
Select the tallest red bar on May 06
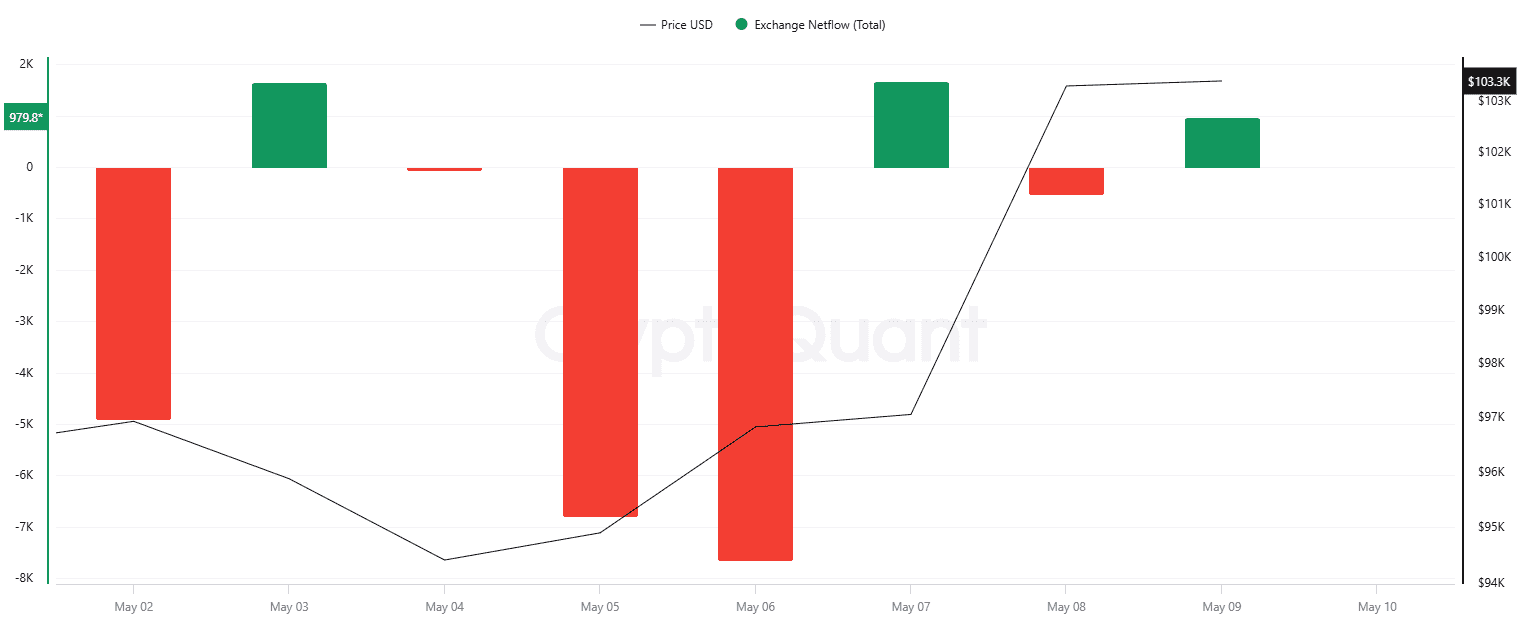755,364
